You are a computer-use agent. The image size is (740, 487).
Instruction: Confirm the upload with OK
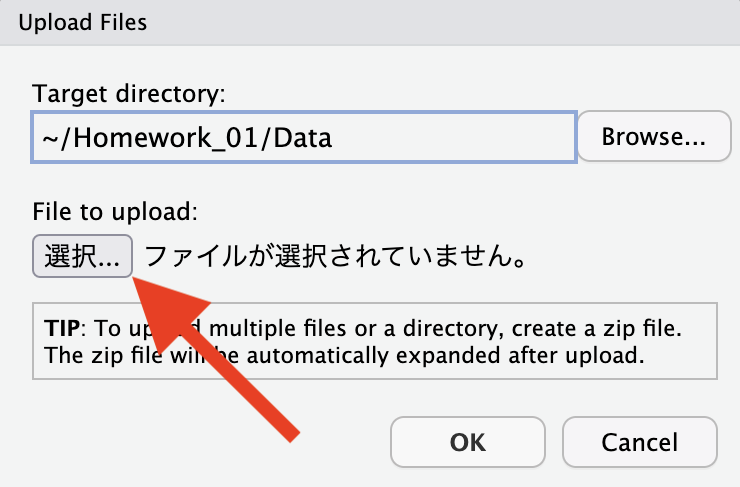coord(468,442)
